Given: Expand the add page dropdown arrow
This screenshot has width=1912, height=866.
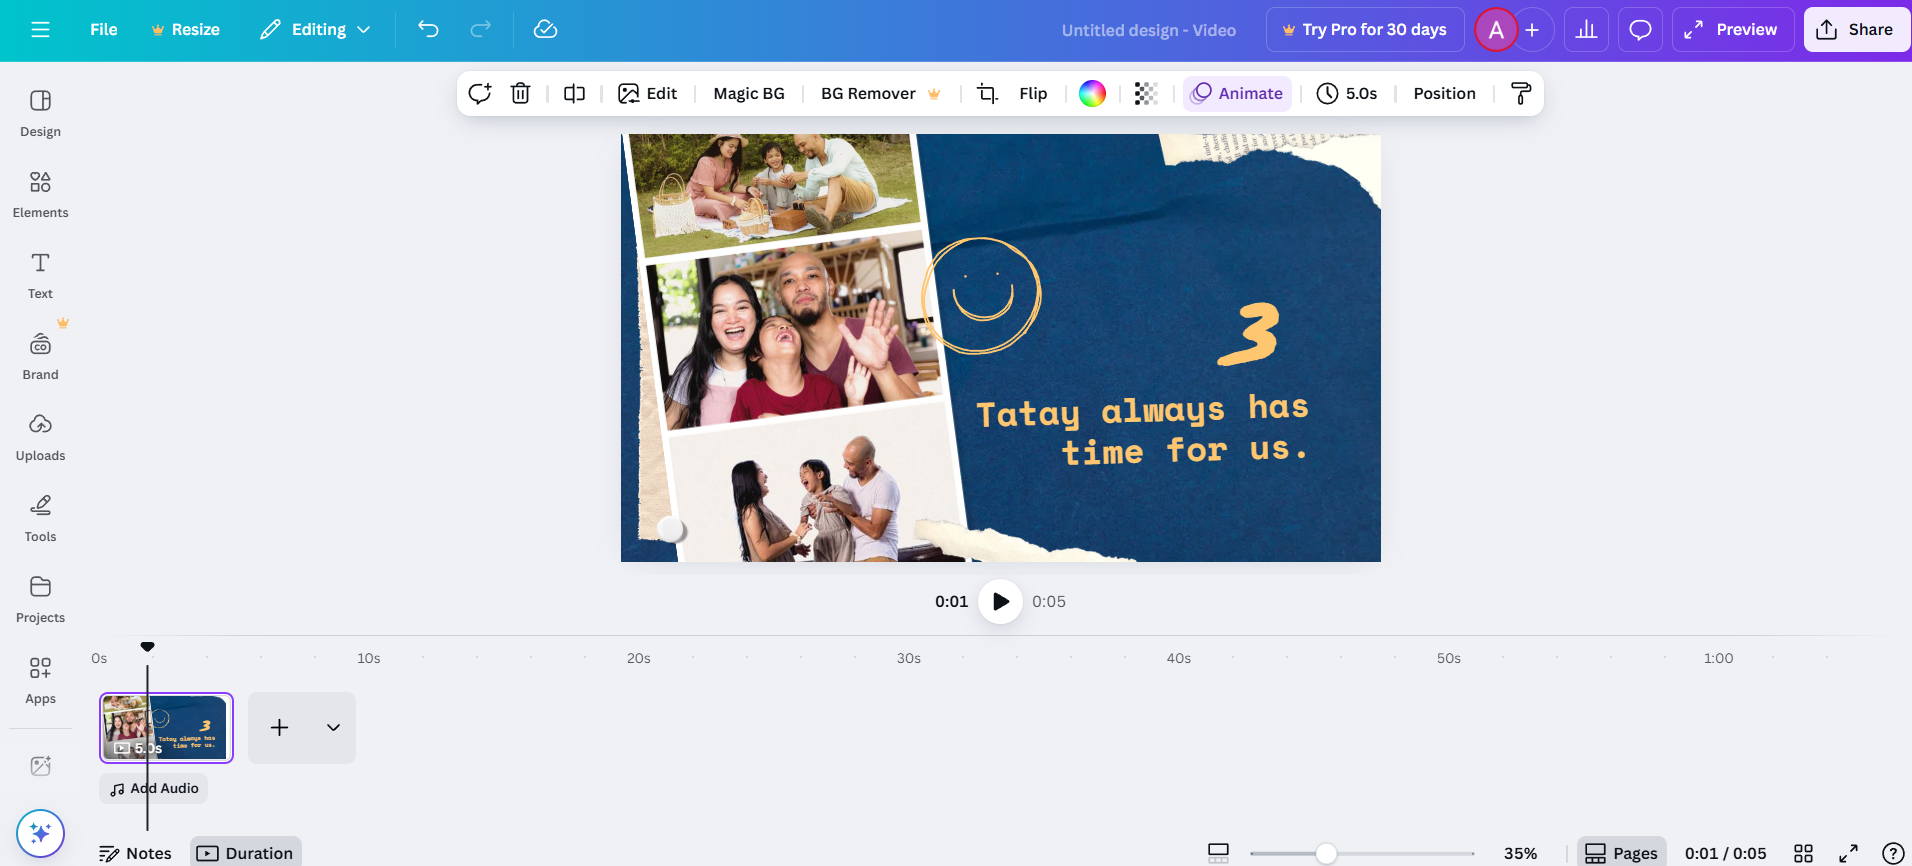Looking at the screenshot, I should point(333,728).
